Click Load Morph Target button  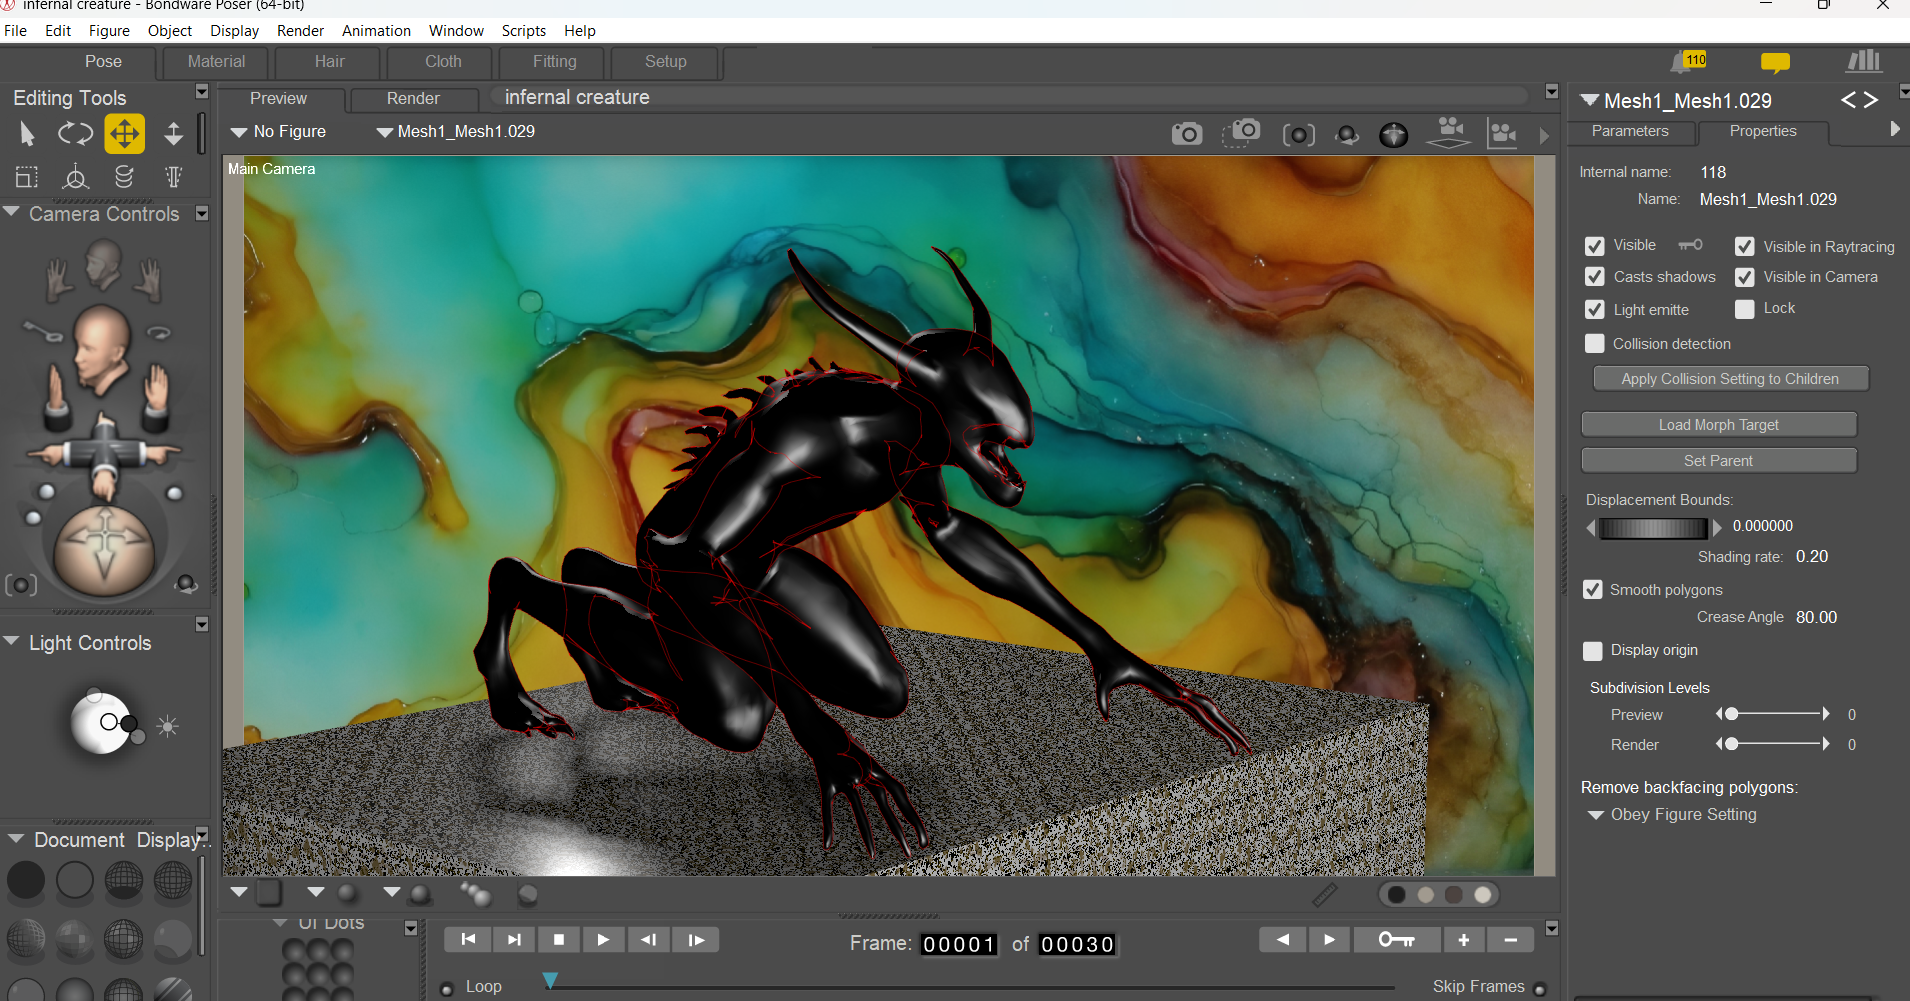click(1718, 425)
